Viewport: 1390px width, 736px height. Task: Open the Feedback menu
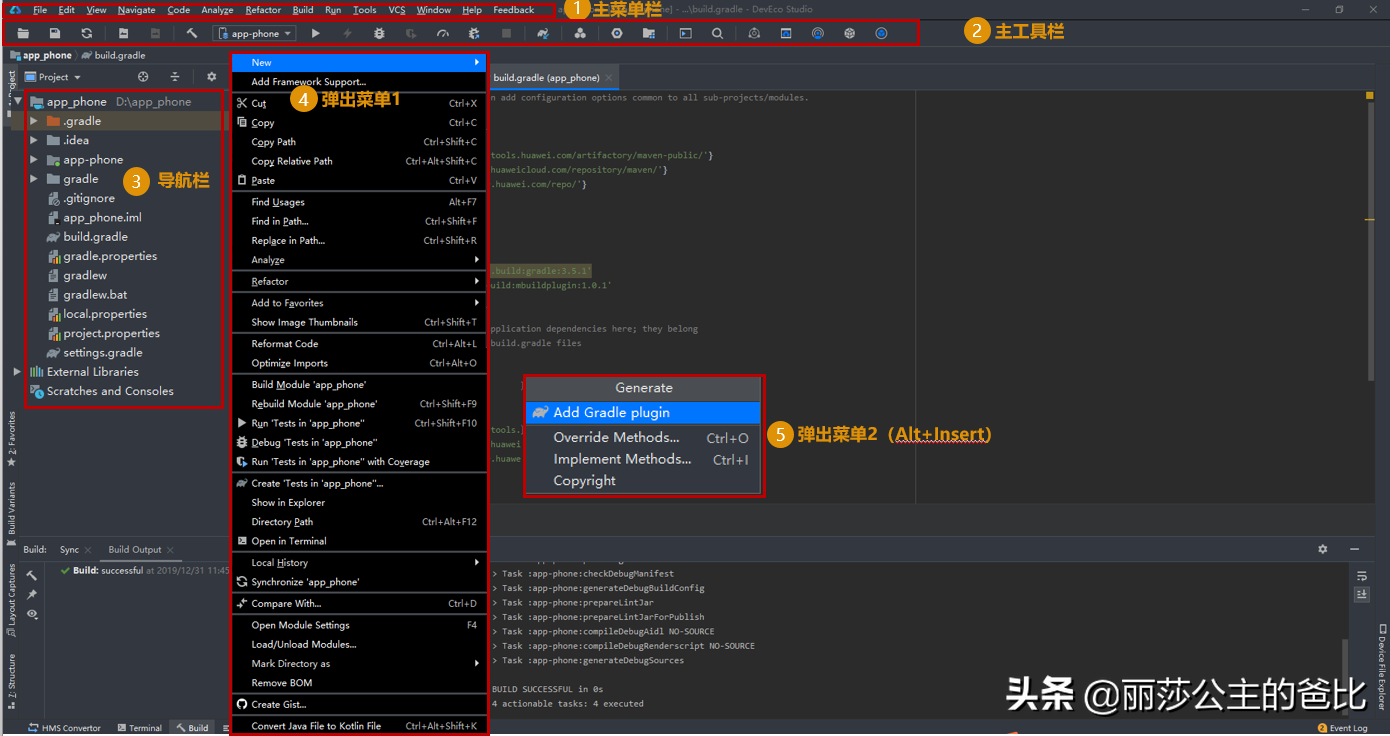(x=514, y=10)
